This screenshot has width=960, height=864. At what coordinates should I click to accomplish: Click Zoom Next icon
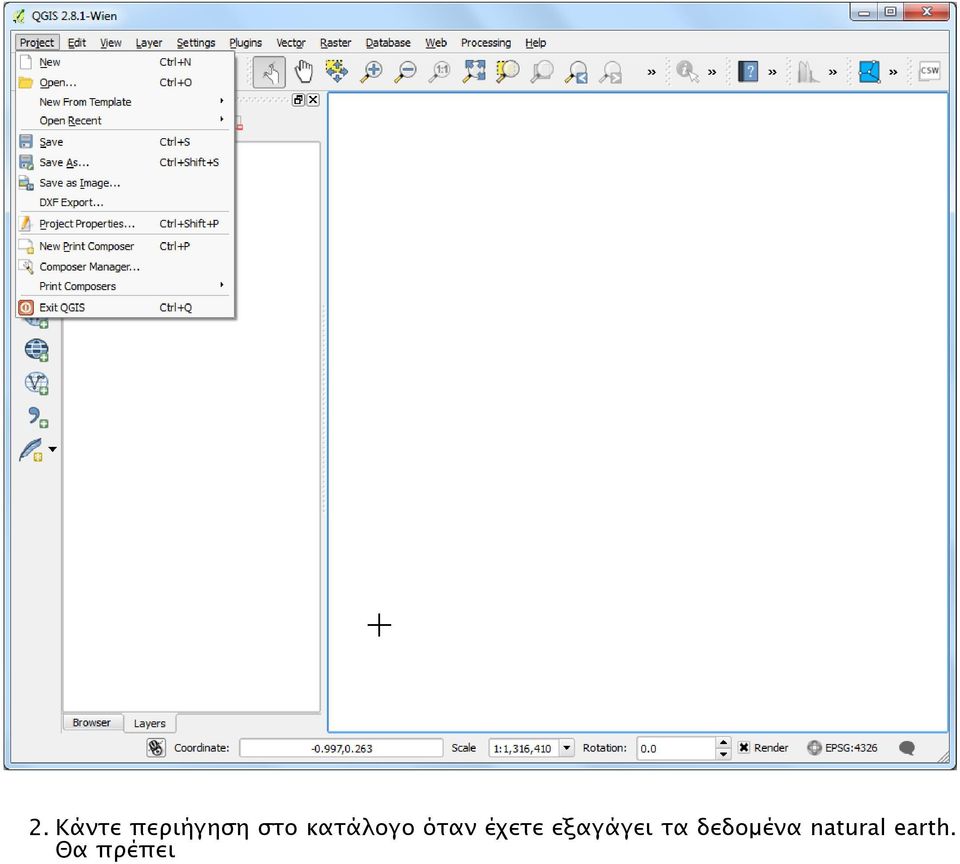click(x=610, y=72)
